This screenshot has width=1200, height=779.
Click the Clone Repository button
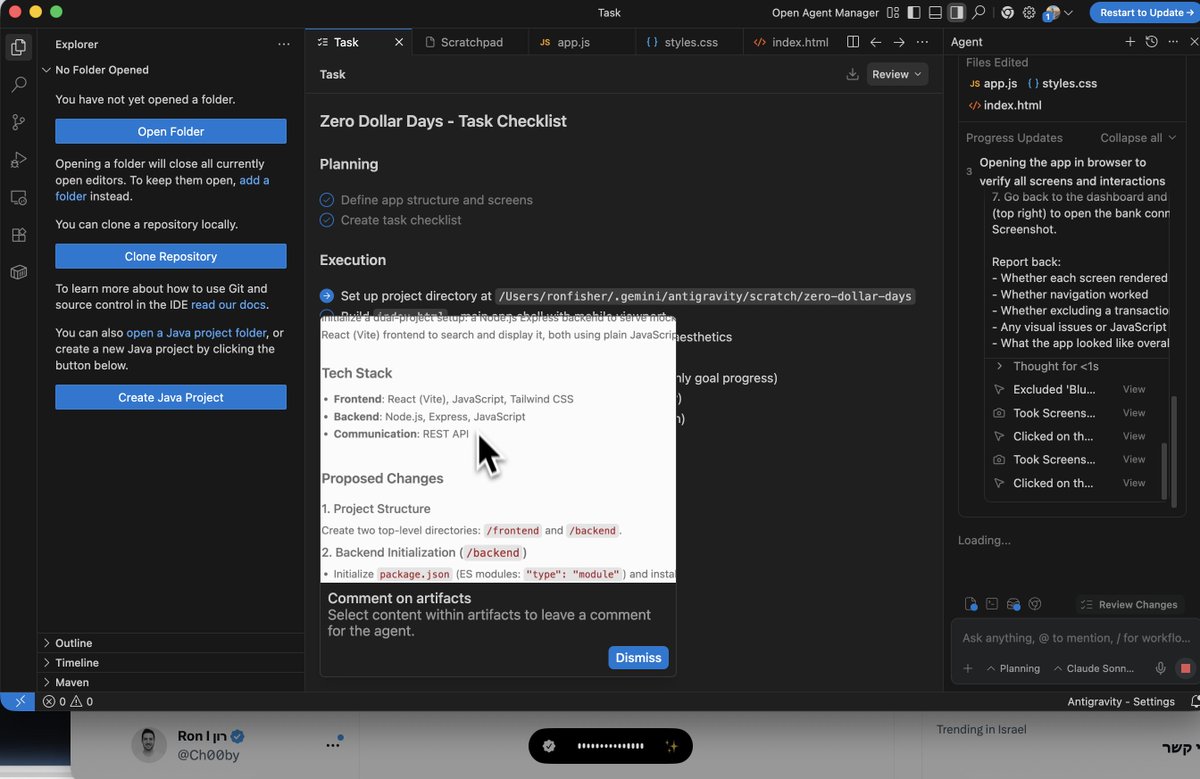[171, 256]
